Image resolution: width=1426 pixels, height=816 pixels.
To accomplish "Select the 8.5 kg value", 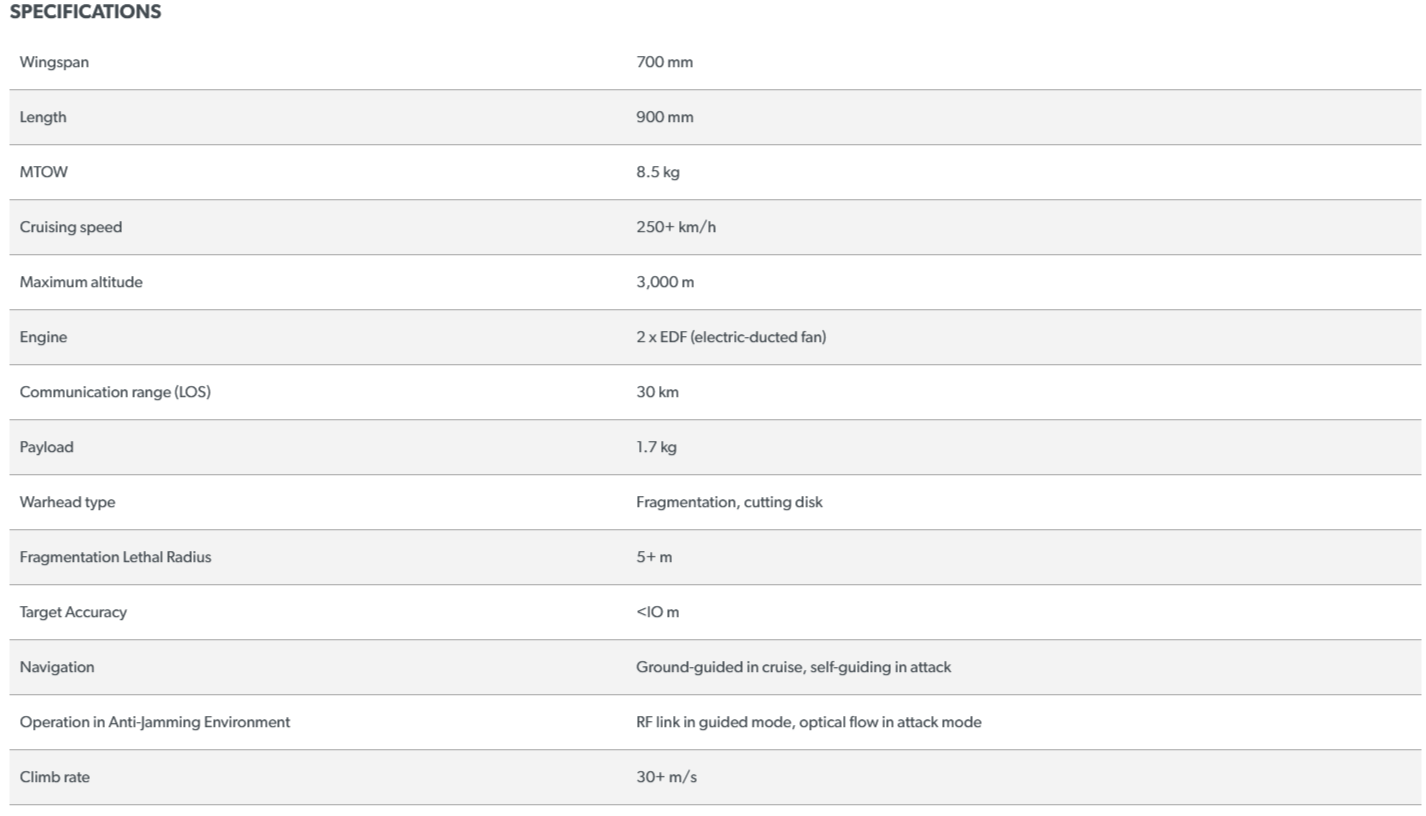I will click(657, 172).
